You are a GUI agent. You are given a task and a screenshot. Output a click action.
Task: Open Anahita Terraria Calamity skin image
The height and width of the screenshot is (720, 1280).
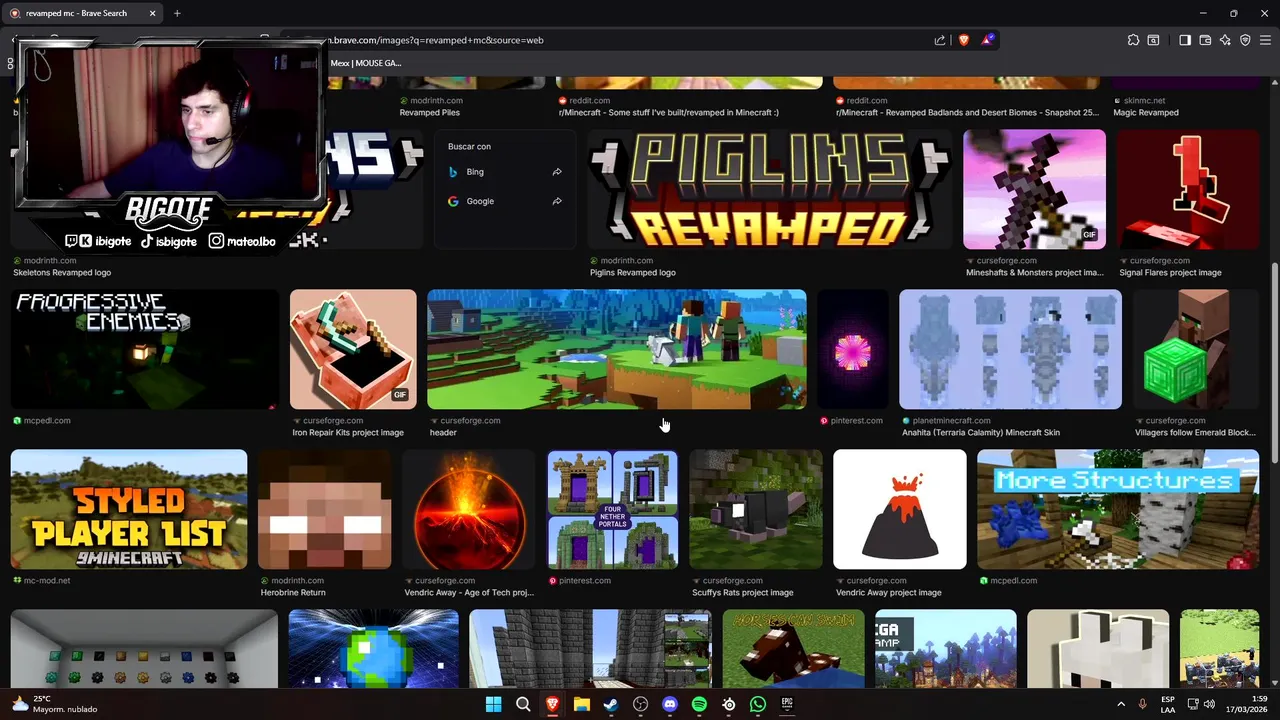click(x=1010, y=349)
